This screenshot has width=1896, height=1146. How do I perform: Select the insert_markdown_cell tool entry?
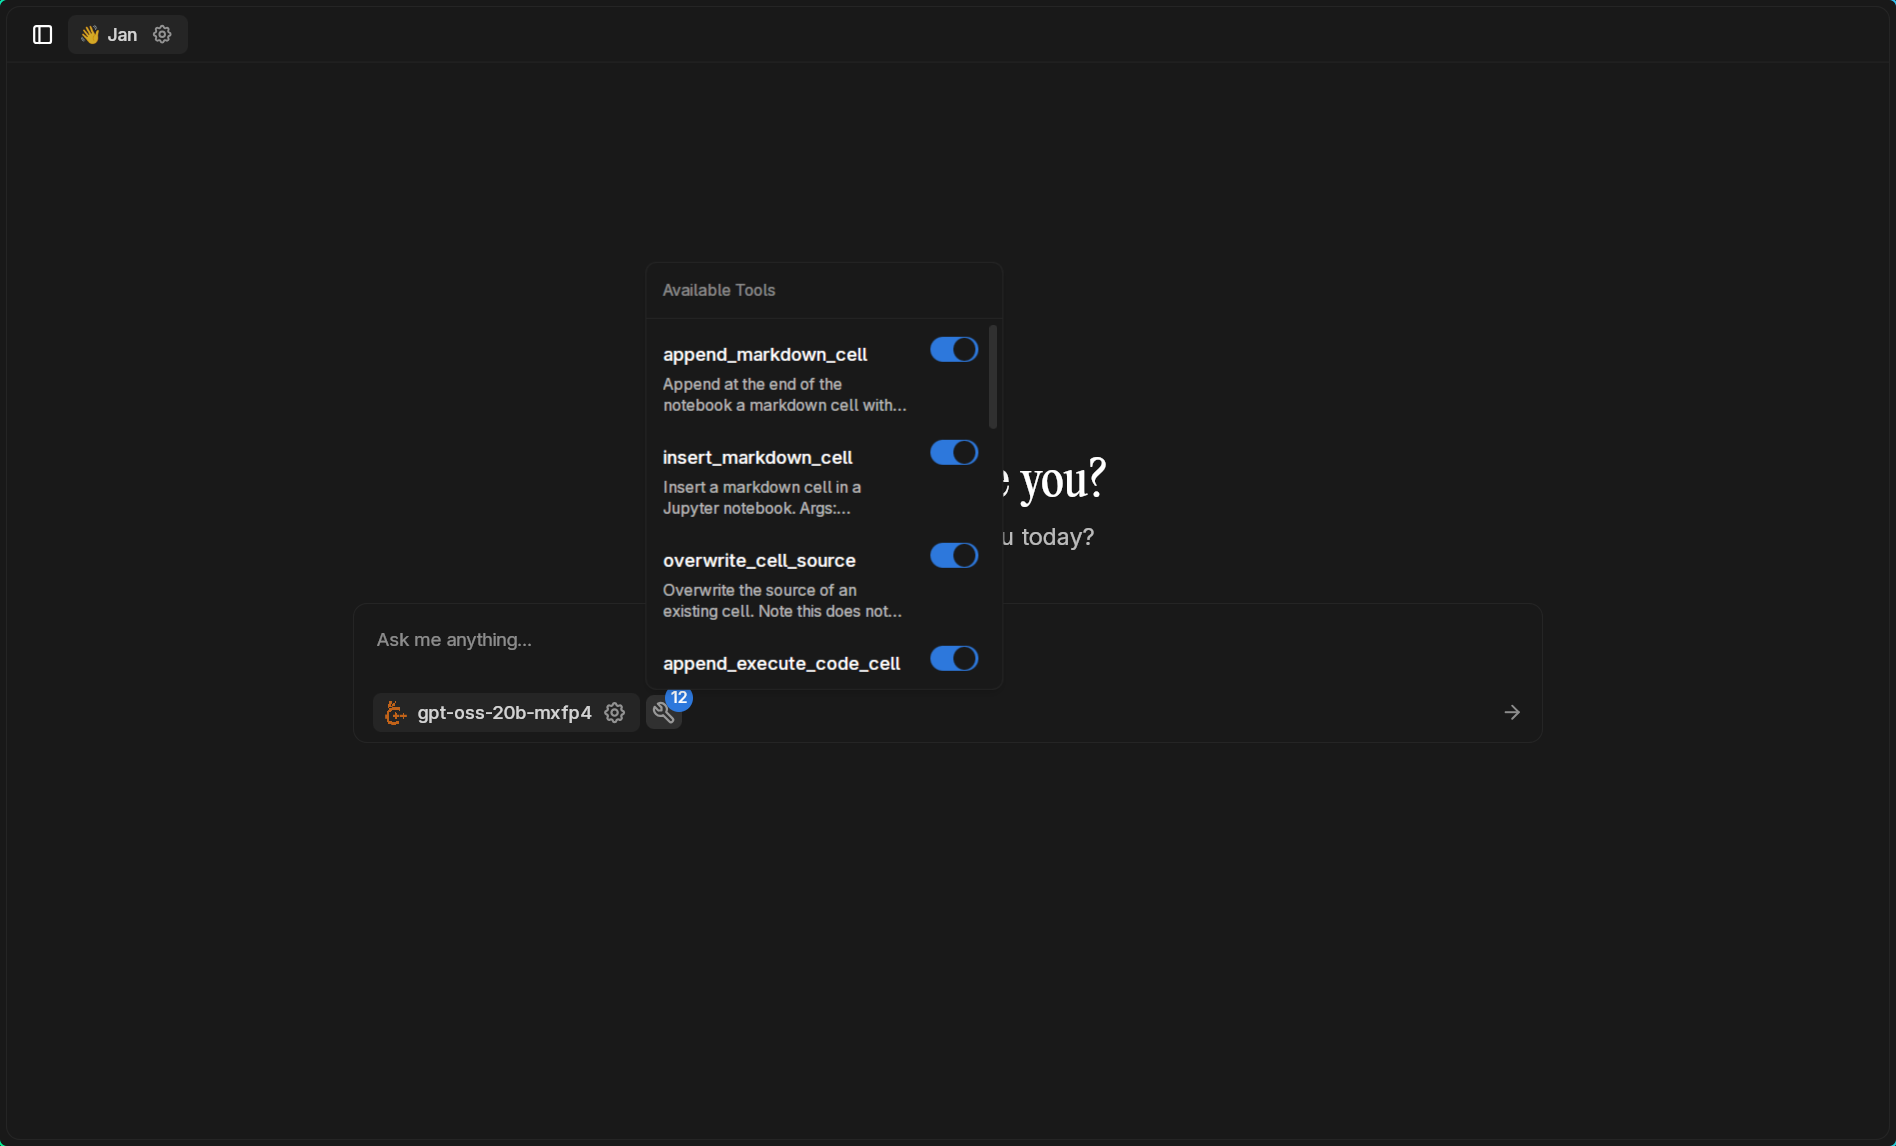757,458
